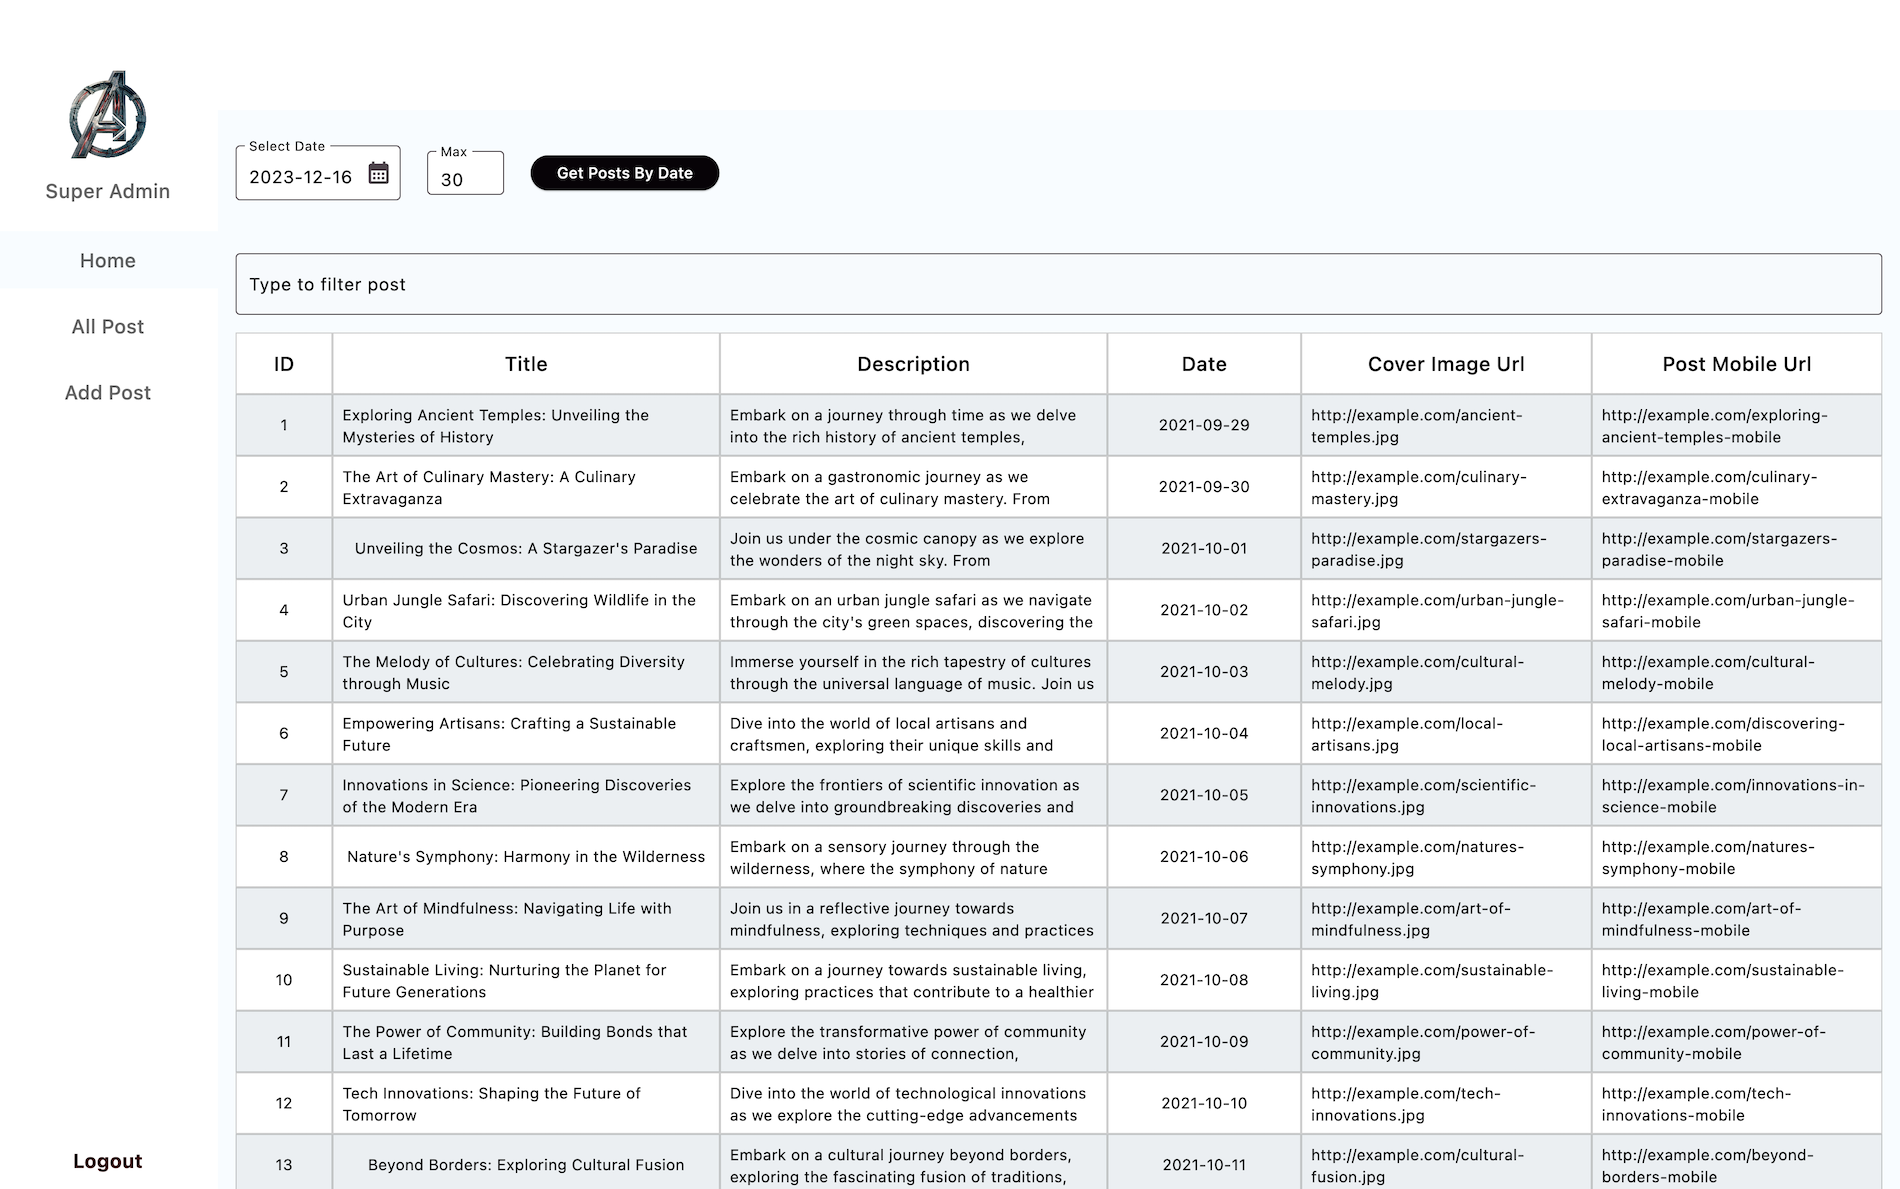Click date cell 2021-10-10
Screen dimensions: 1900x1189
pos(1204,1103)
